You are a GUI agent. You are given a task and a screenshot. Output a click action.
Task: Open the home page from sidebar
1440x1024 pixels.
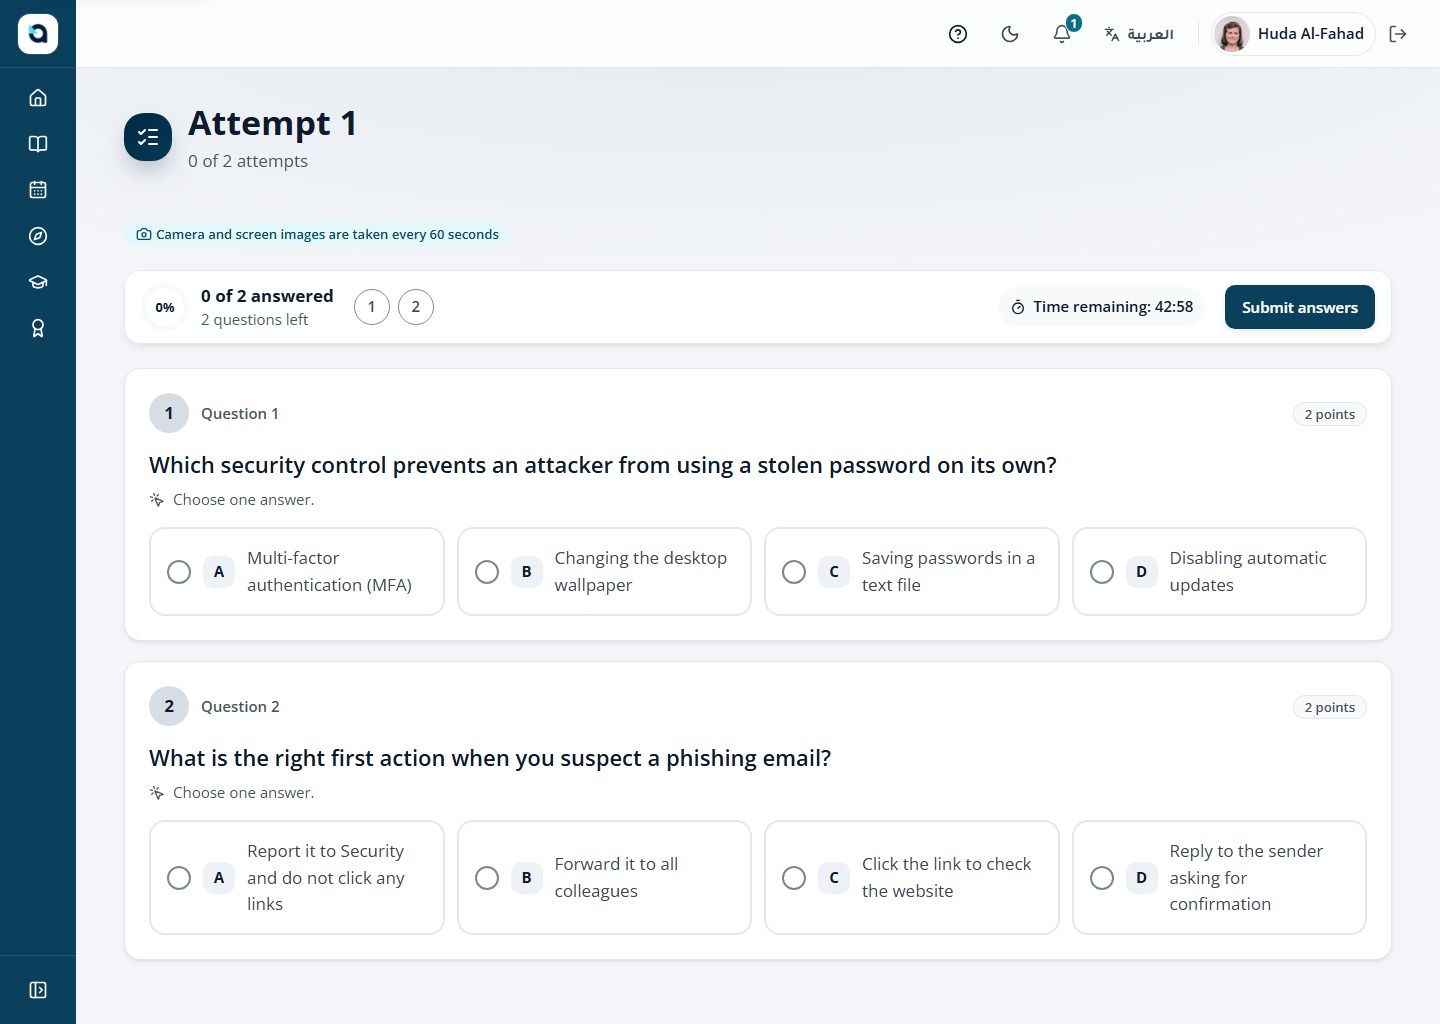click(x=38, y=98)
